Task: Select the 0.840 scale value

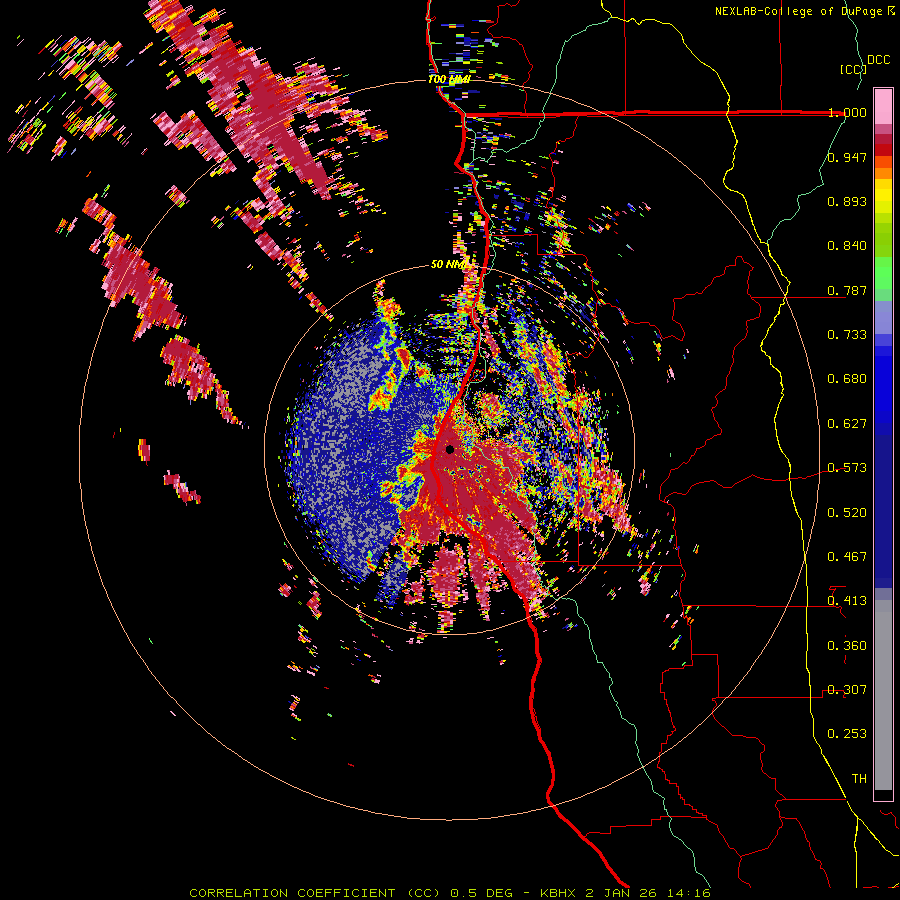Action: (x=847, y=246)
